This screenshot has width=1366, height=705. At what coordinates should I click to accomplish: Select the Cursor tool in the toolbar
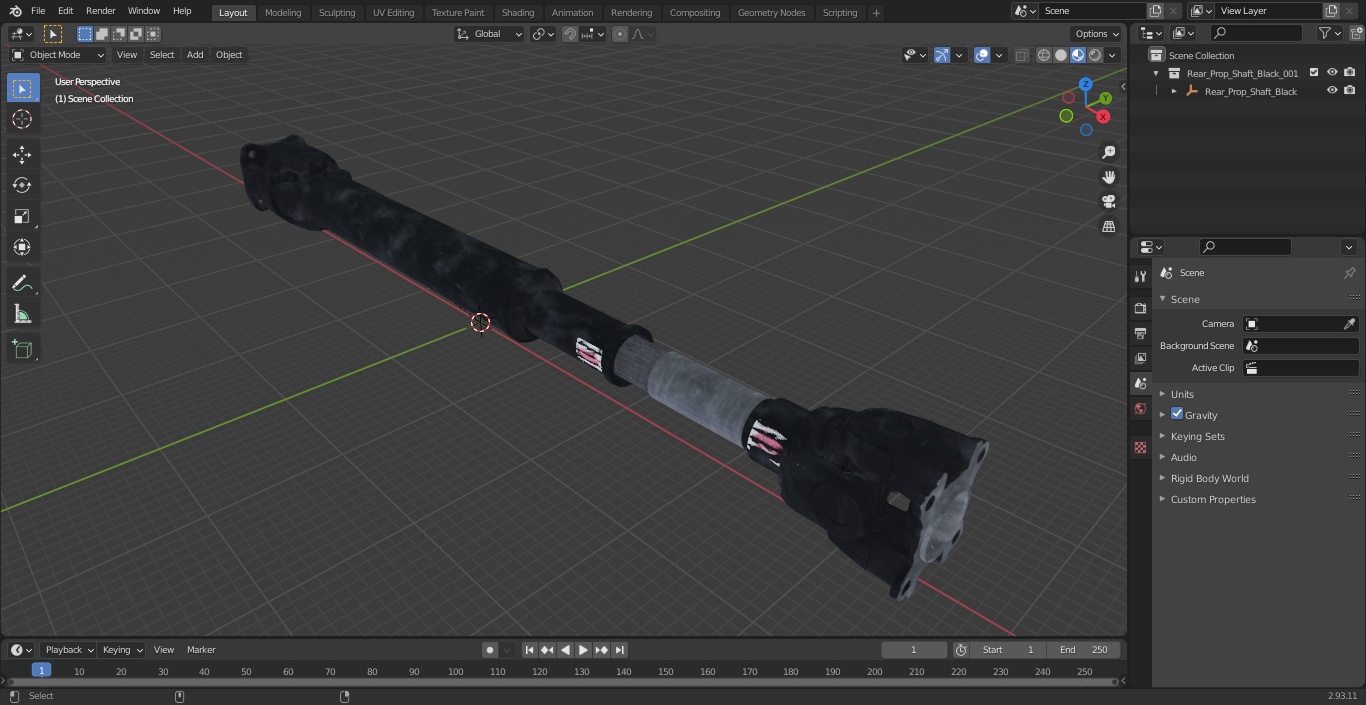[22, 119]
